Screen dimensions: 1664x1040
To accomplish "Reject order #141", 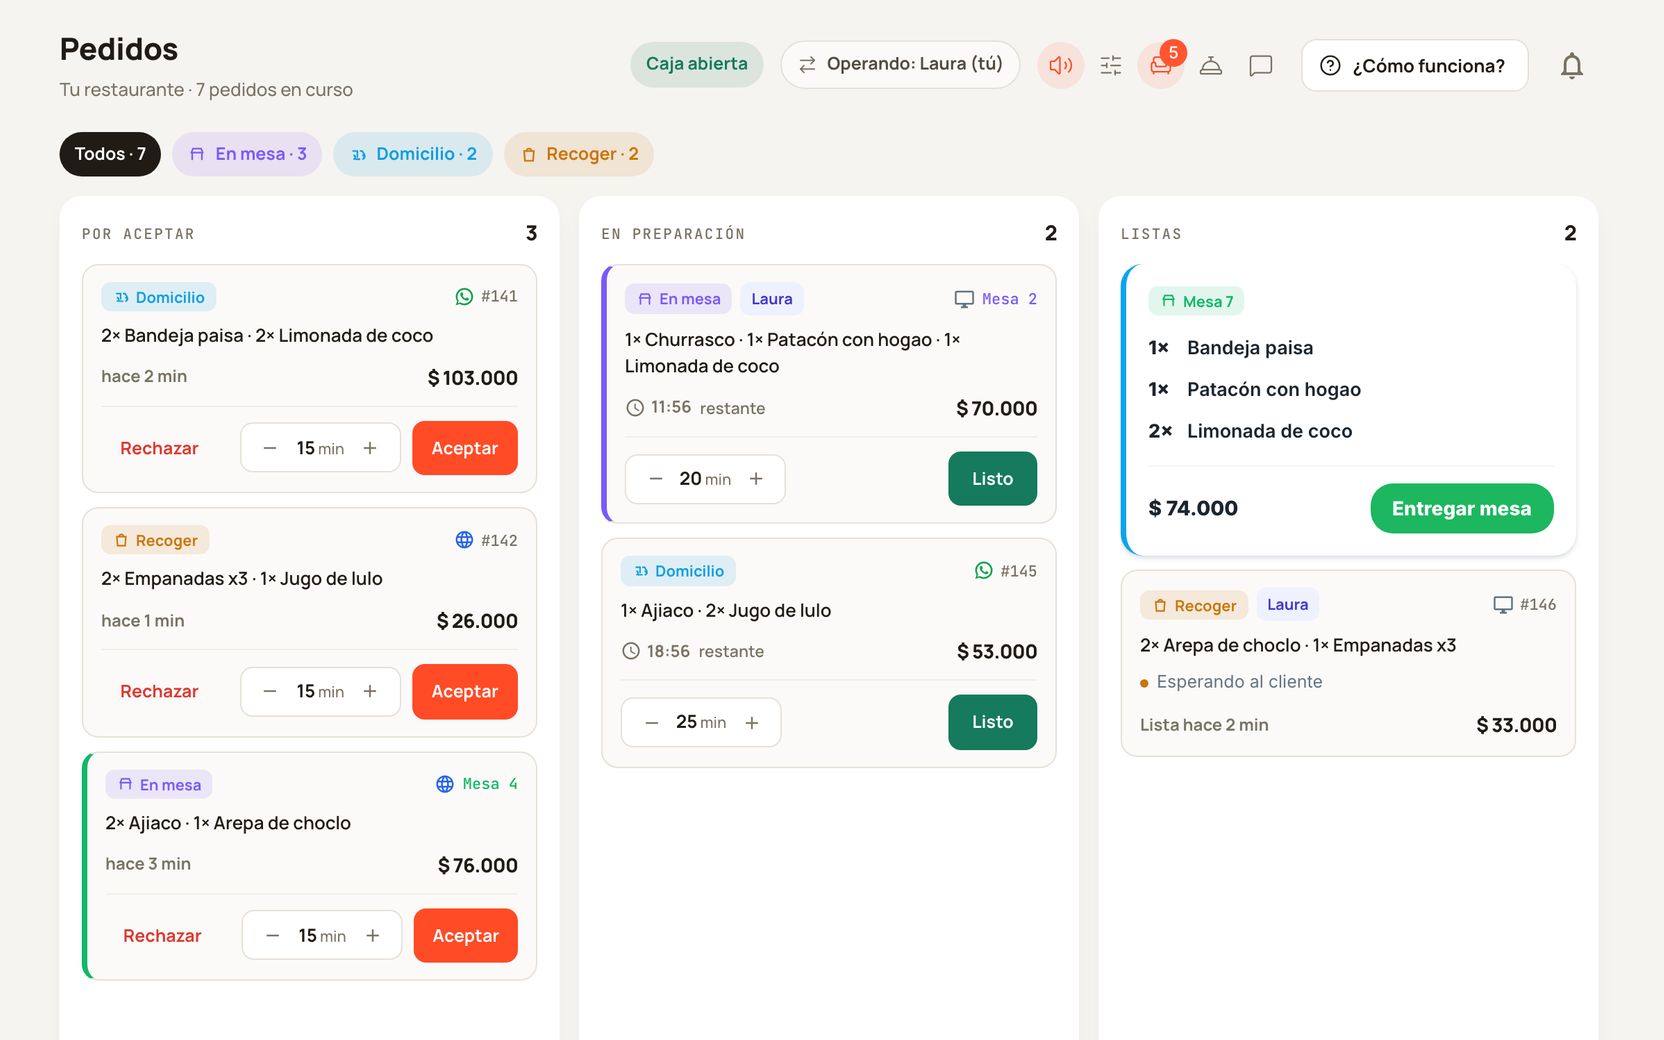I will [159, 448].
